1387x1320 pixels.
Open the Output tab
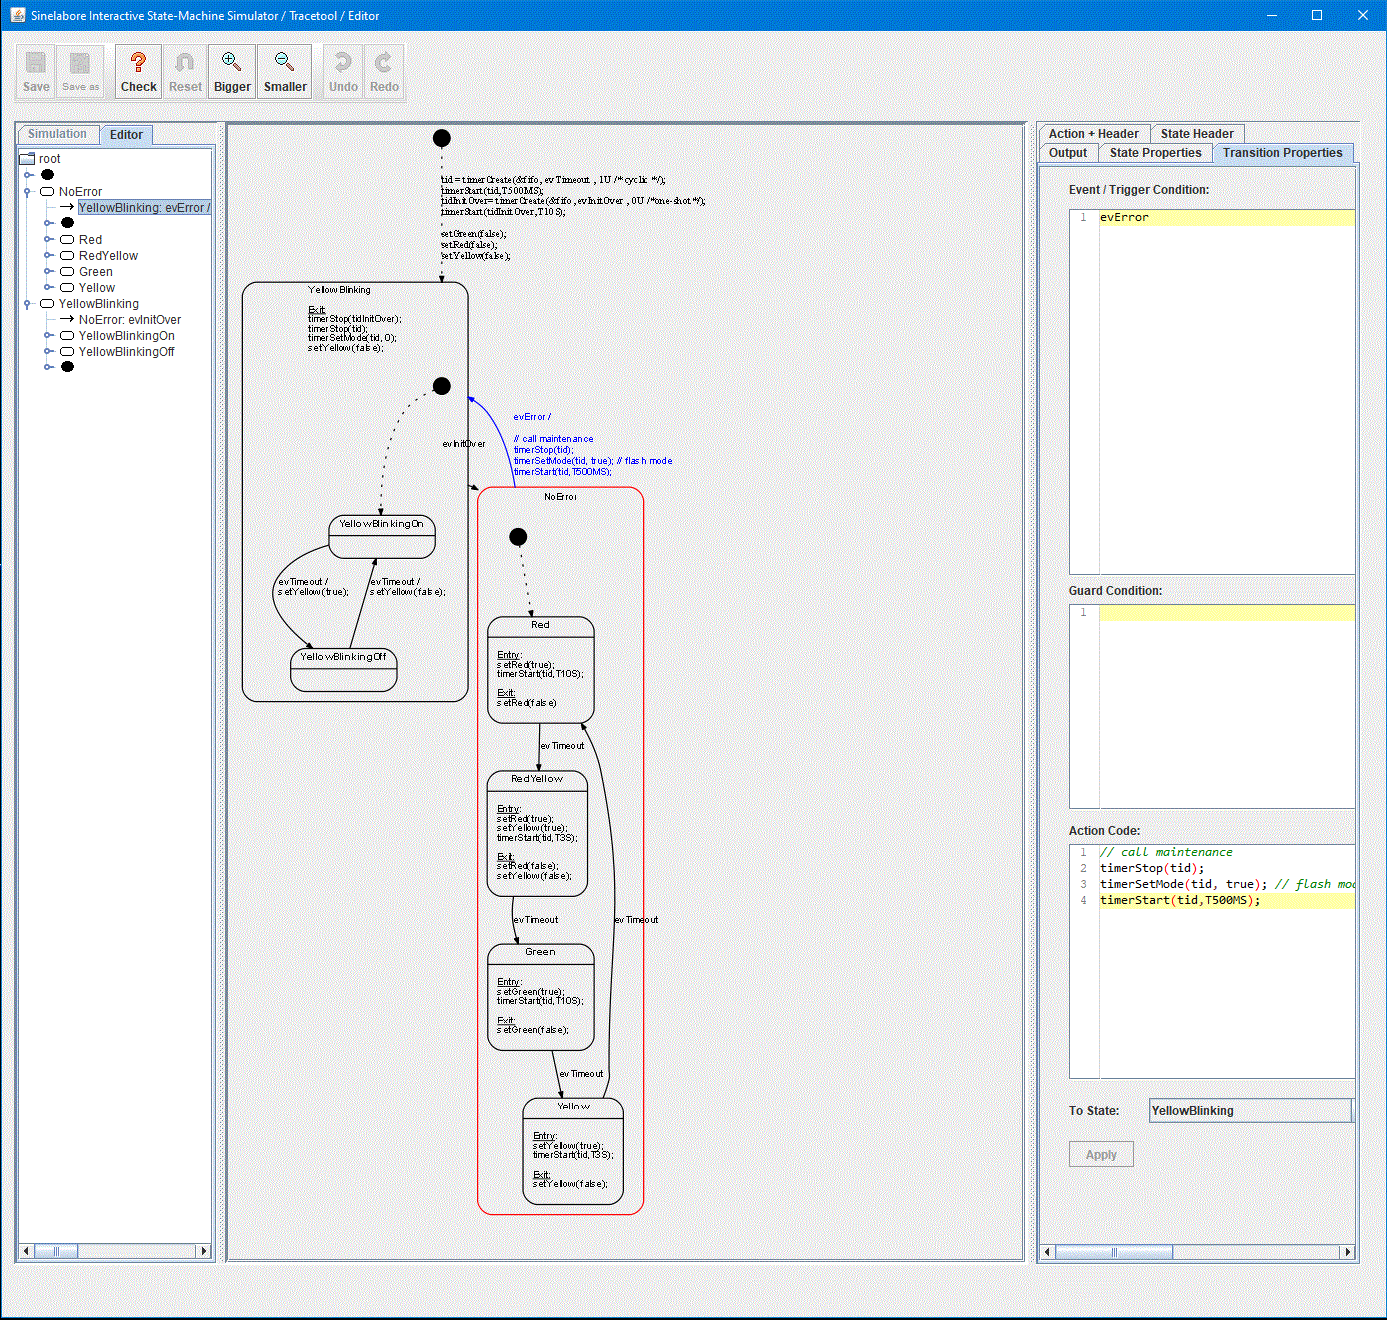[1067, 152]
